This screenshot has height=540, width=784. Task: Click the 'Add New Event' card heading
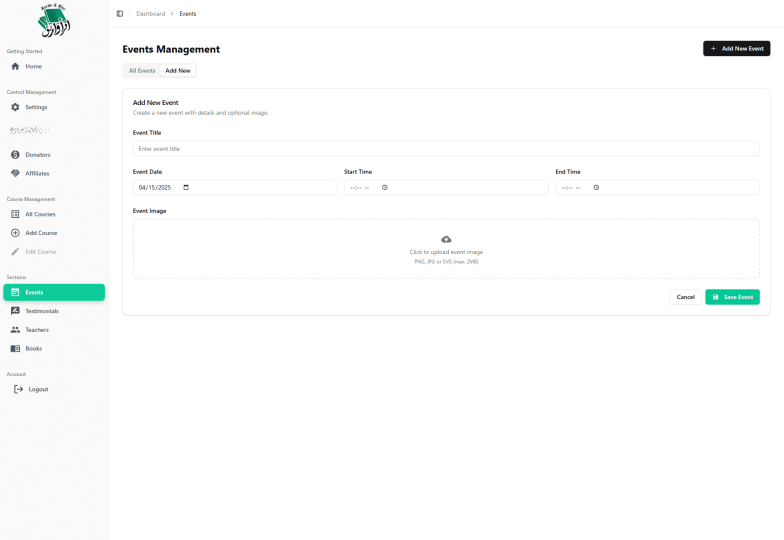point(156,102)
